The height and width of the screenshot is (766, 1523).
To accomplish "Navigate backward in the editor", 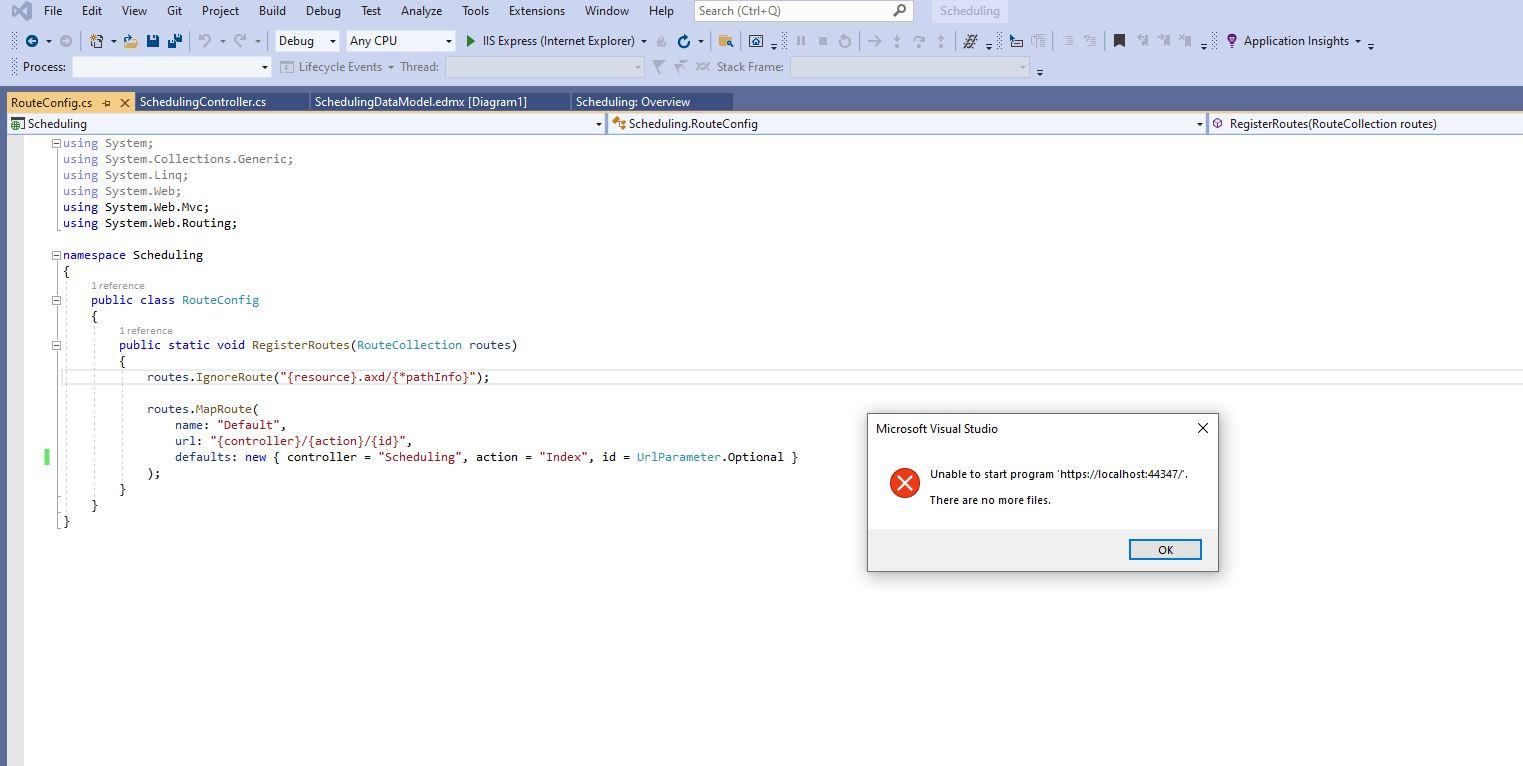I will point(33,41).
